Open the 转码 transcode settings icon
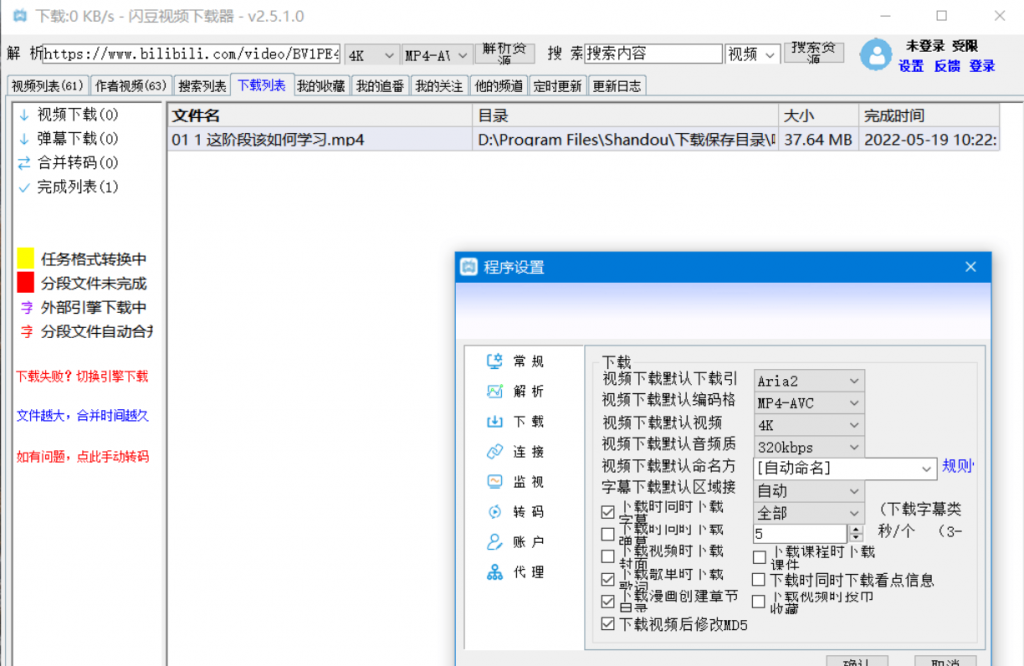Viewport: 1024px width, 666px height. [x=495, y=512]
